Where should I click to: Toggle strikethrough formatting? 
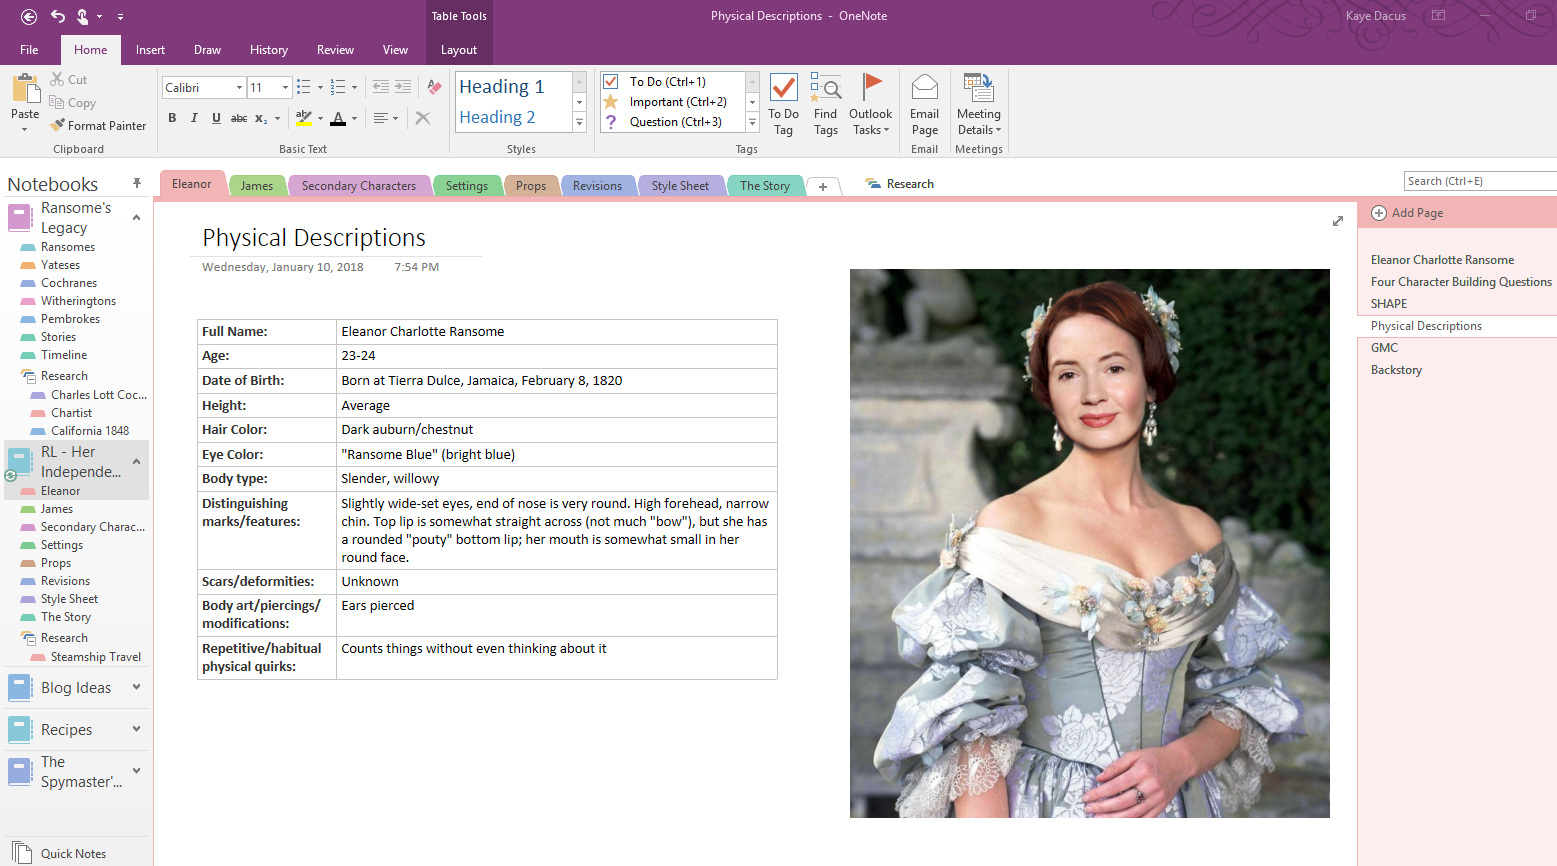coord(239,118)
